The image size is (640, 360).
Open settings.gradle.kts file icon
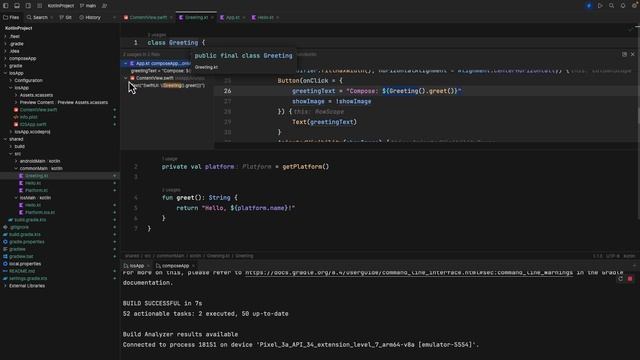coord(5,279)
